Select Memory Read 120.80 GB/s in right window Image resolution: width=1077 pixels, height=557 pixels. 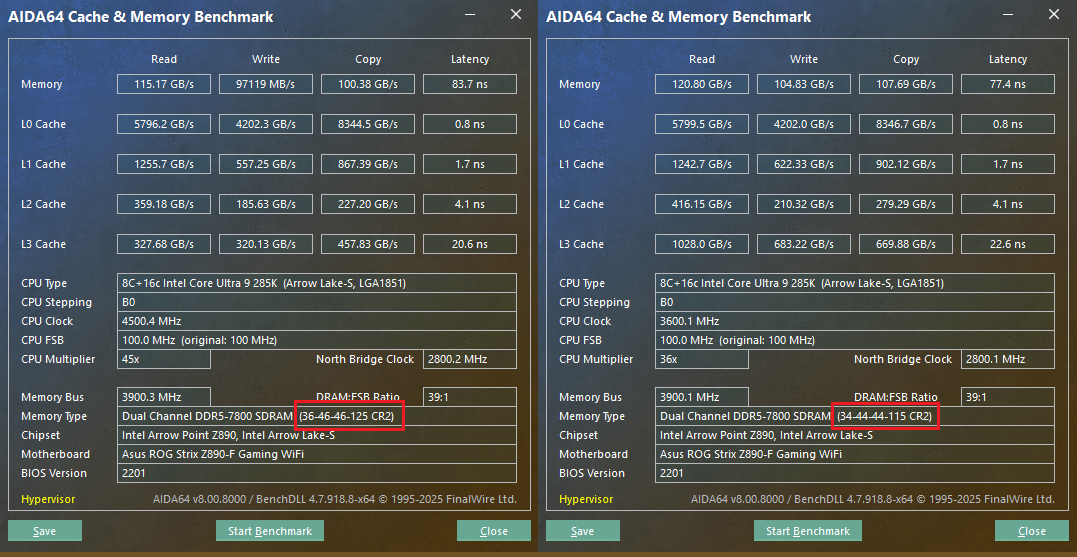tap(701, 84)
